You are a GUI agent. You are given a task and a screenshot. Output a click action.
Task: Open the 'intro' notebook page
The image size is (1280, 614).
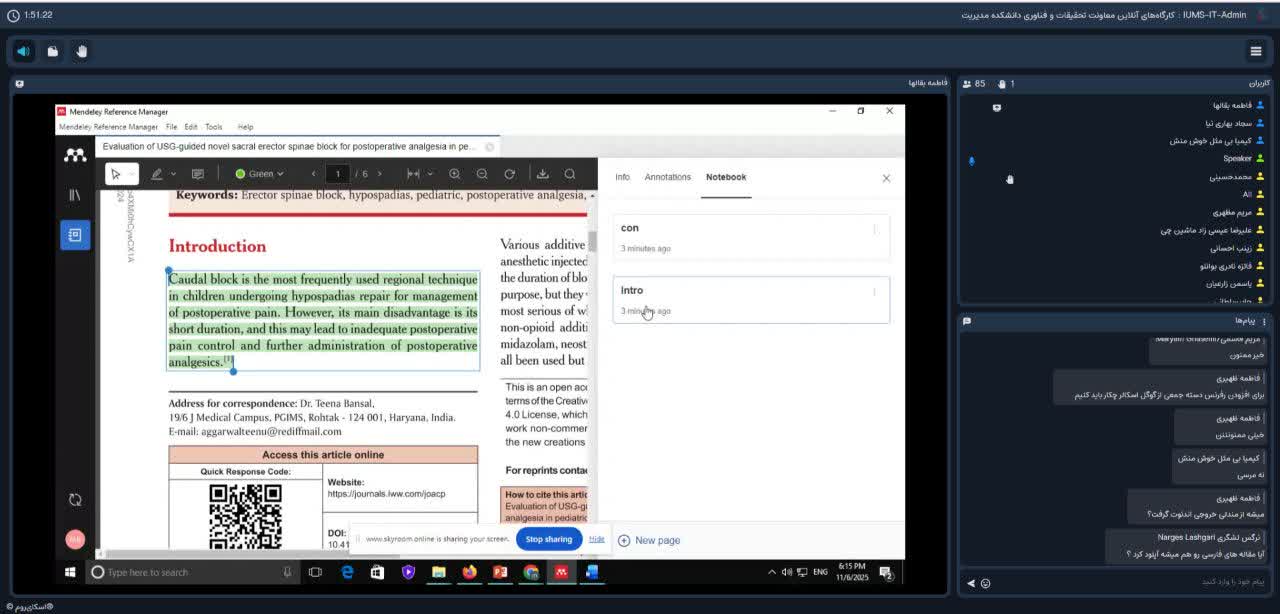750,299
